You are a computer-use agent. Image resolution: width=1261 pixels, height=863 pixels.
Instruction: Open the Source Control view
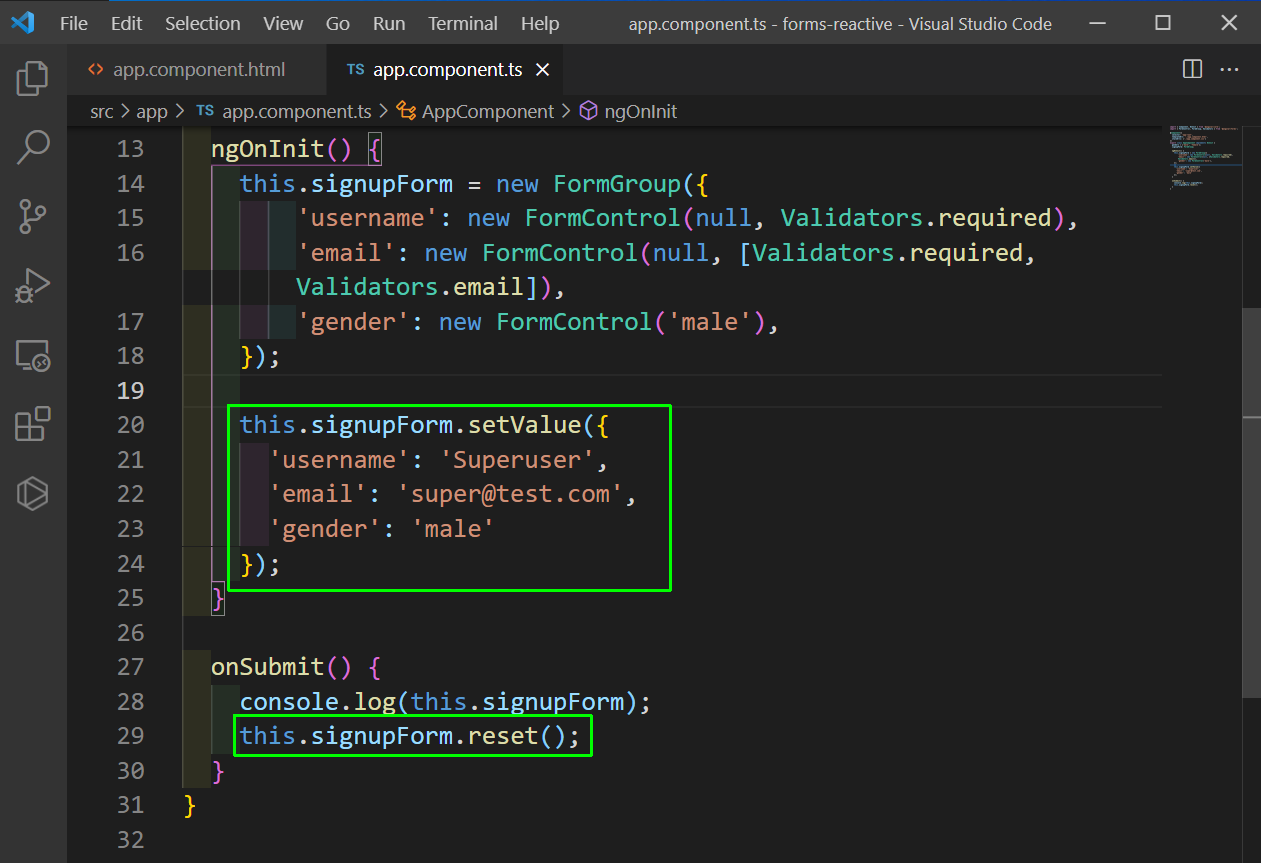click(33, 216)
